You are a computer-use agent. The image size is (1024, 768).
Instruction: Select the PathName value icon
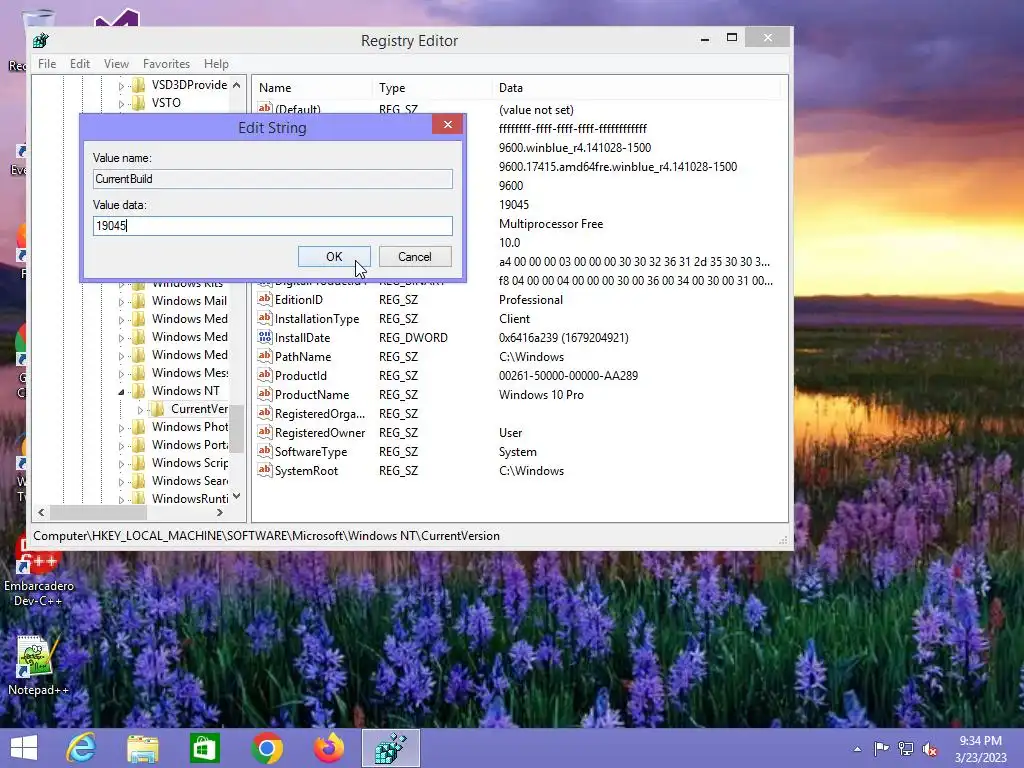coord(264,357)
